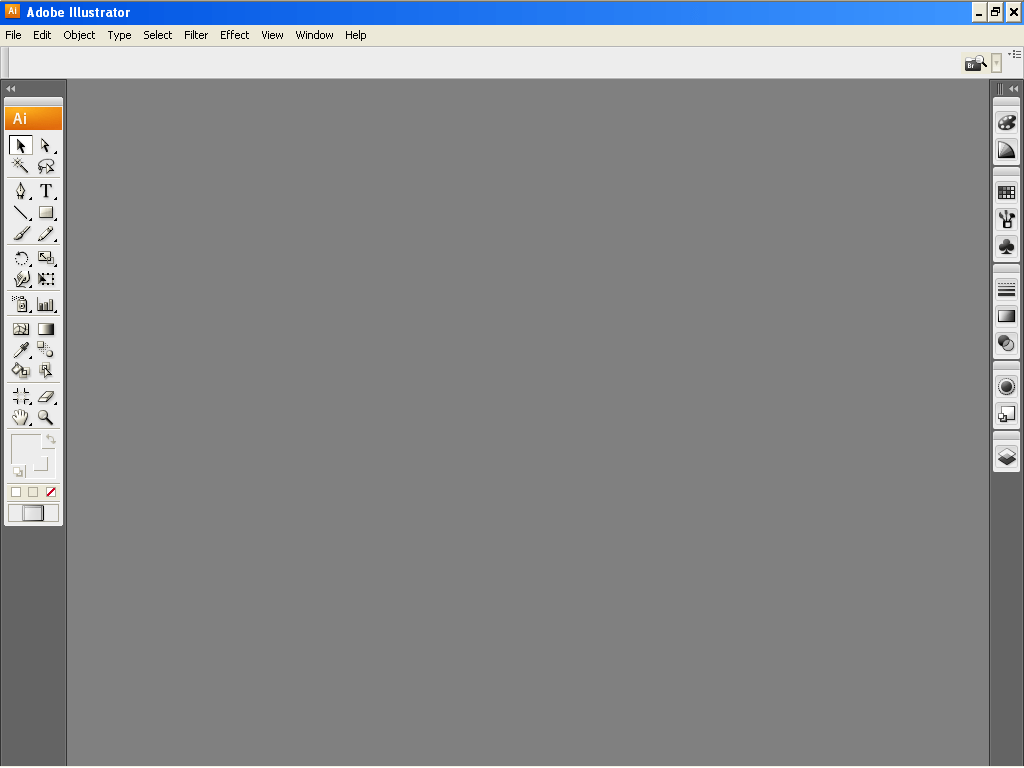
Task: Set paint mode to None
Action: (51, 492)
